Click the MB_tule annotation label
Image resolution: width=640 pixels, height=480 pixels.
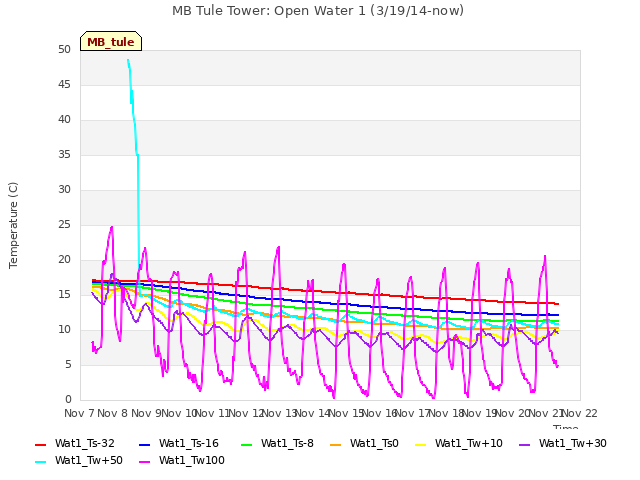[111, 42]
